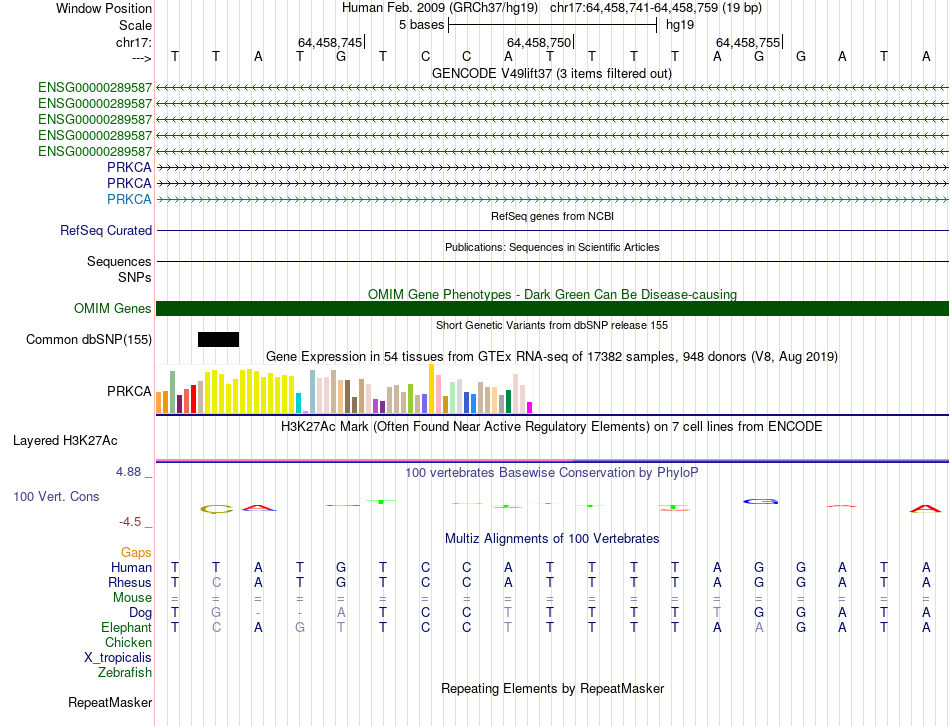This screenshot has height=726, width=950.
Task: Select the 64,458,745 coordinate label
Action: click(x=330, y=42)
